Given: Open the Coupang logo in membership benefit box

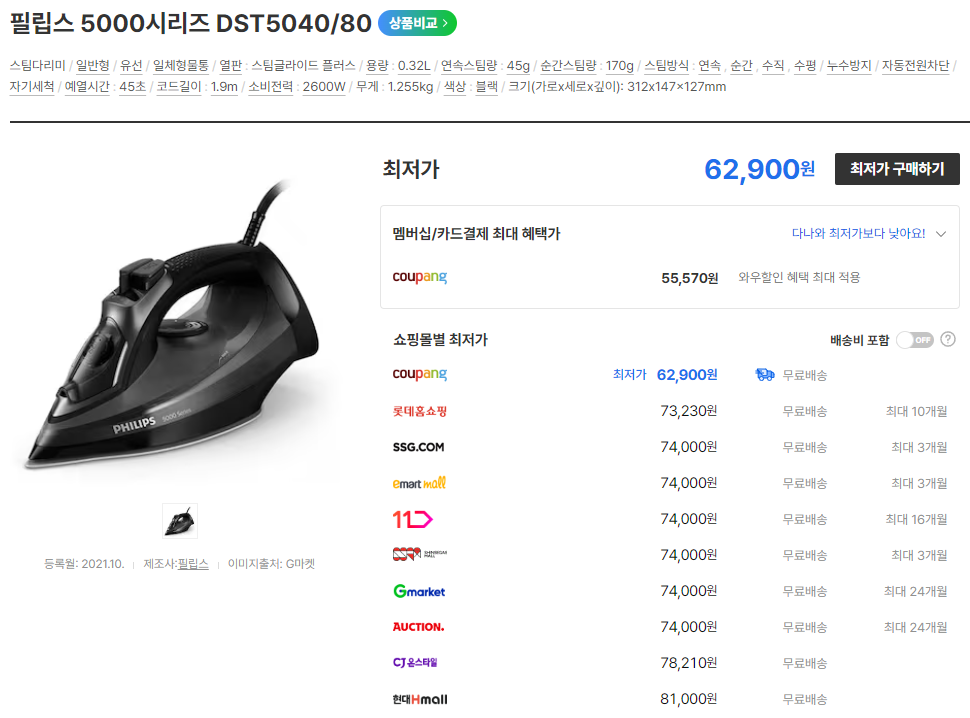Looking at the screenshot, I should (x=419, y=277).
